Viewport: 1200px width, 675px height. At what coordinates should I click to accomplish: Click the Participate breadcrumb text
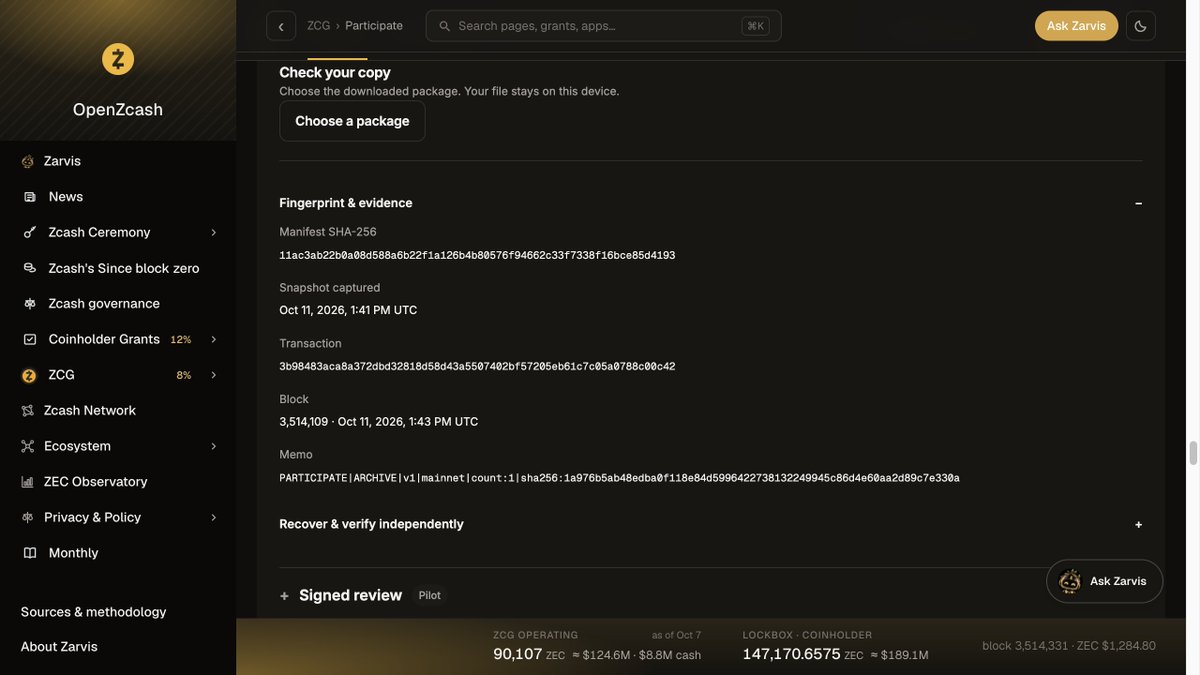tap(374, 26)
